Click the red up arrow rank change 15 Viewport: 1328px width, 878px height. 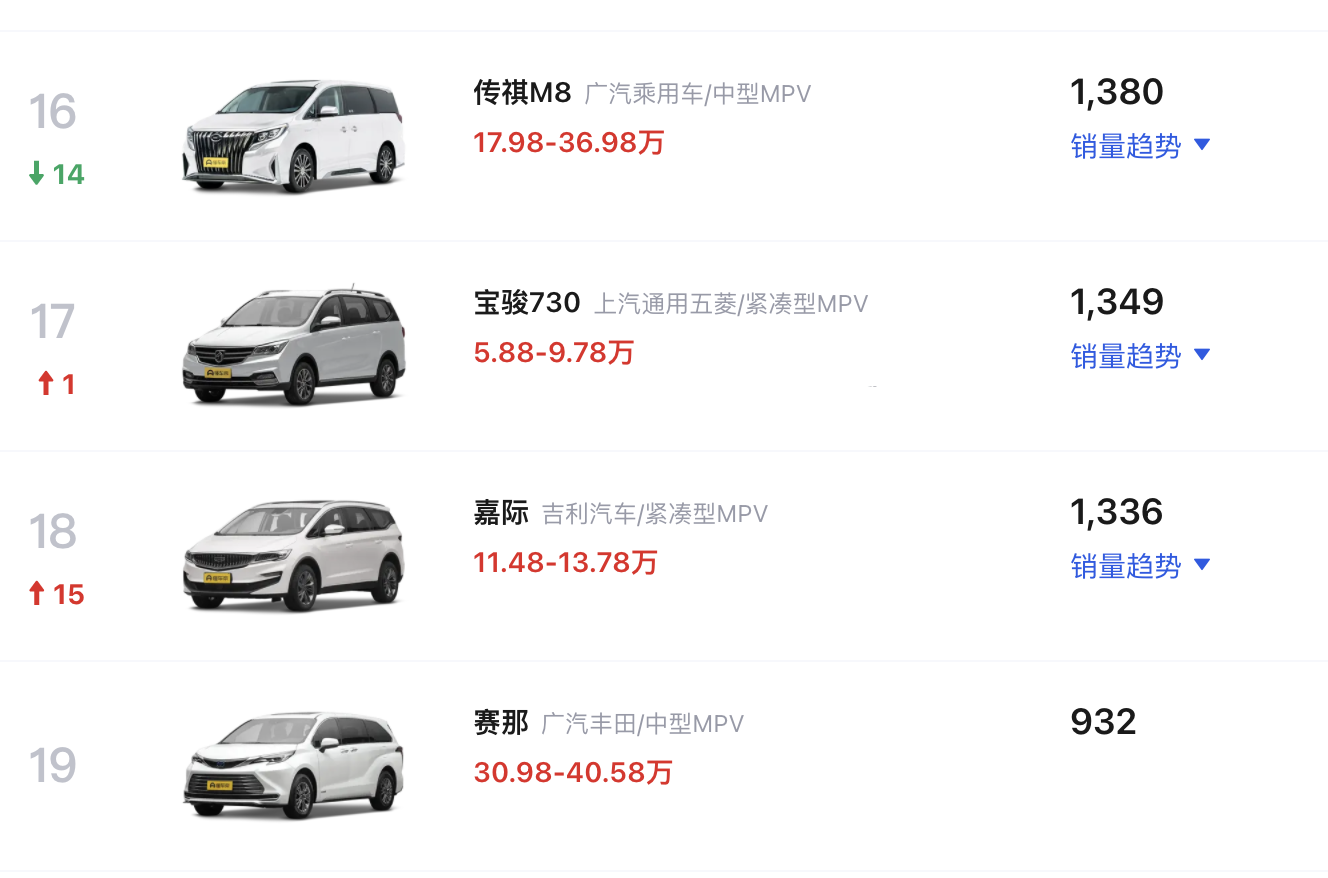coord(56,595)
